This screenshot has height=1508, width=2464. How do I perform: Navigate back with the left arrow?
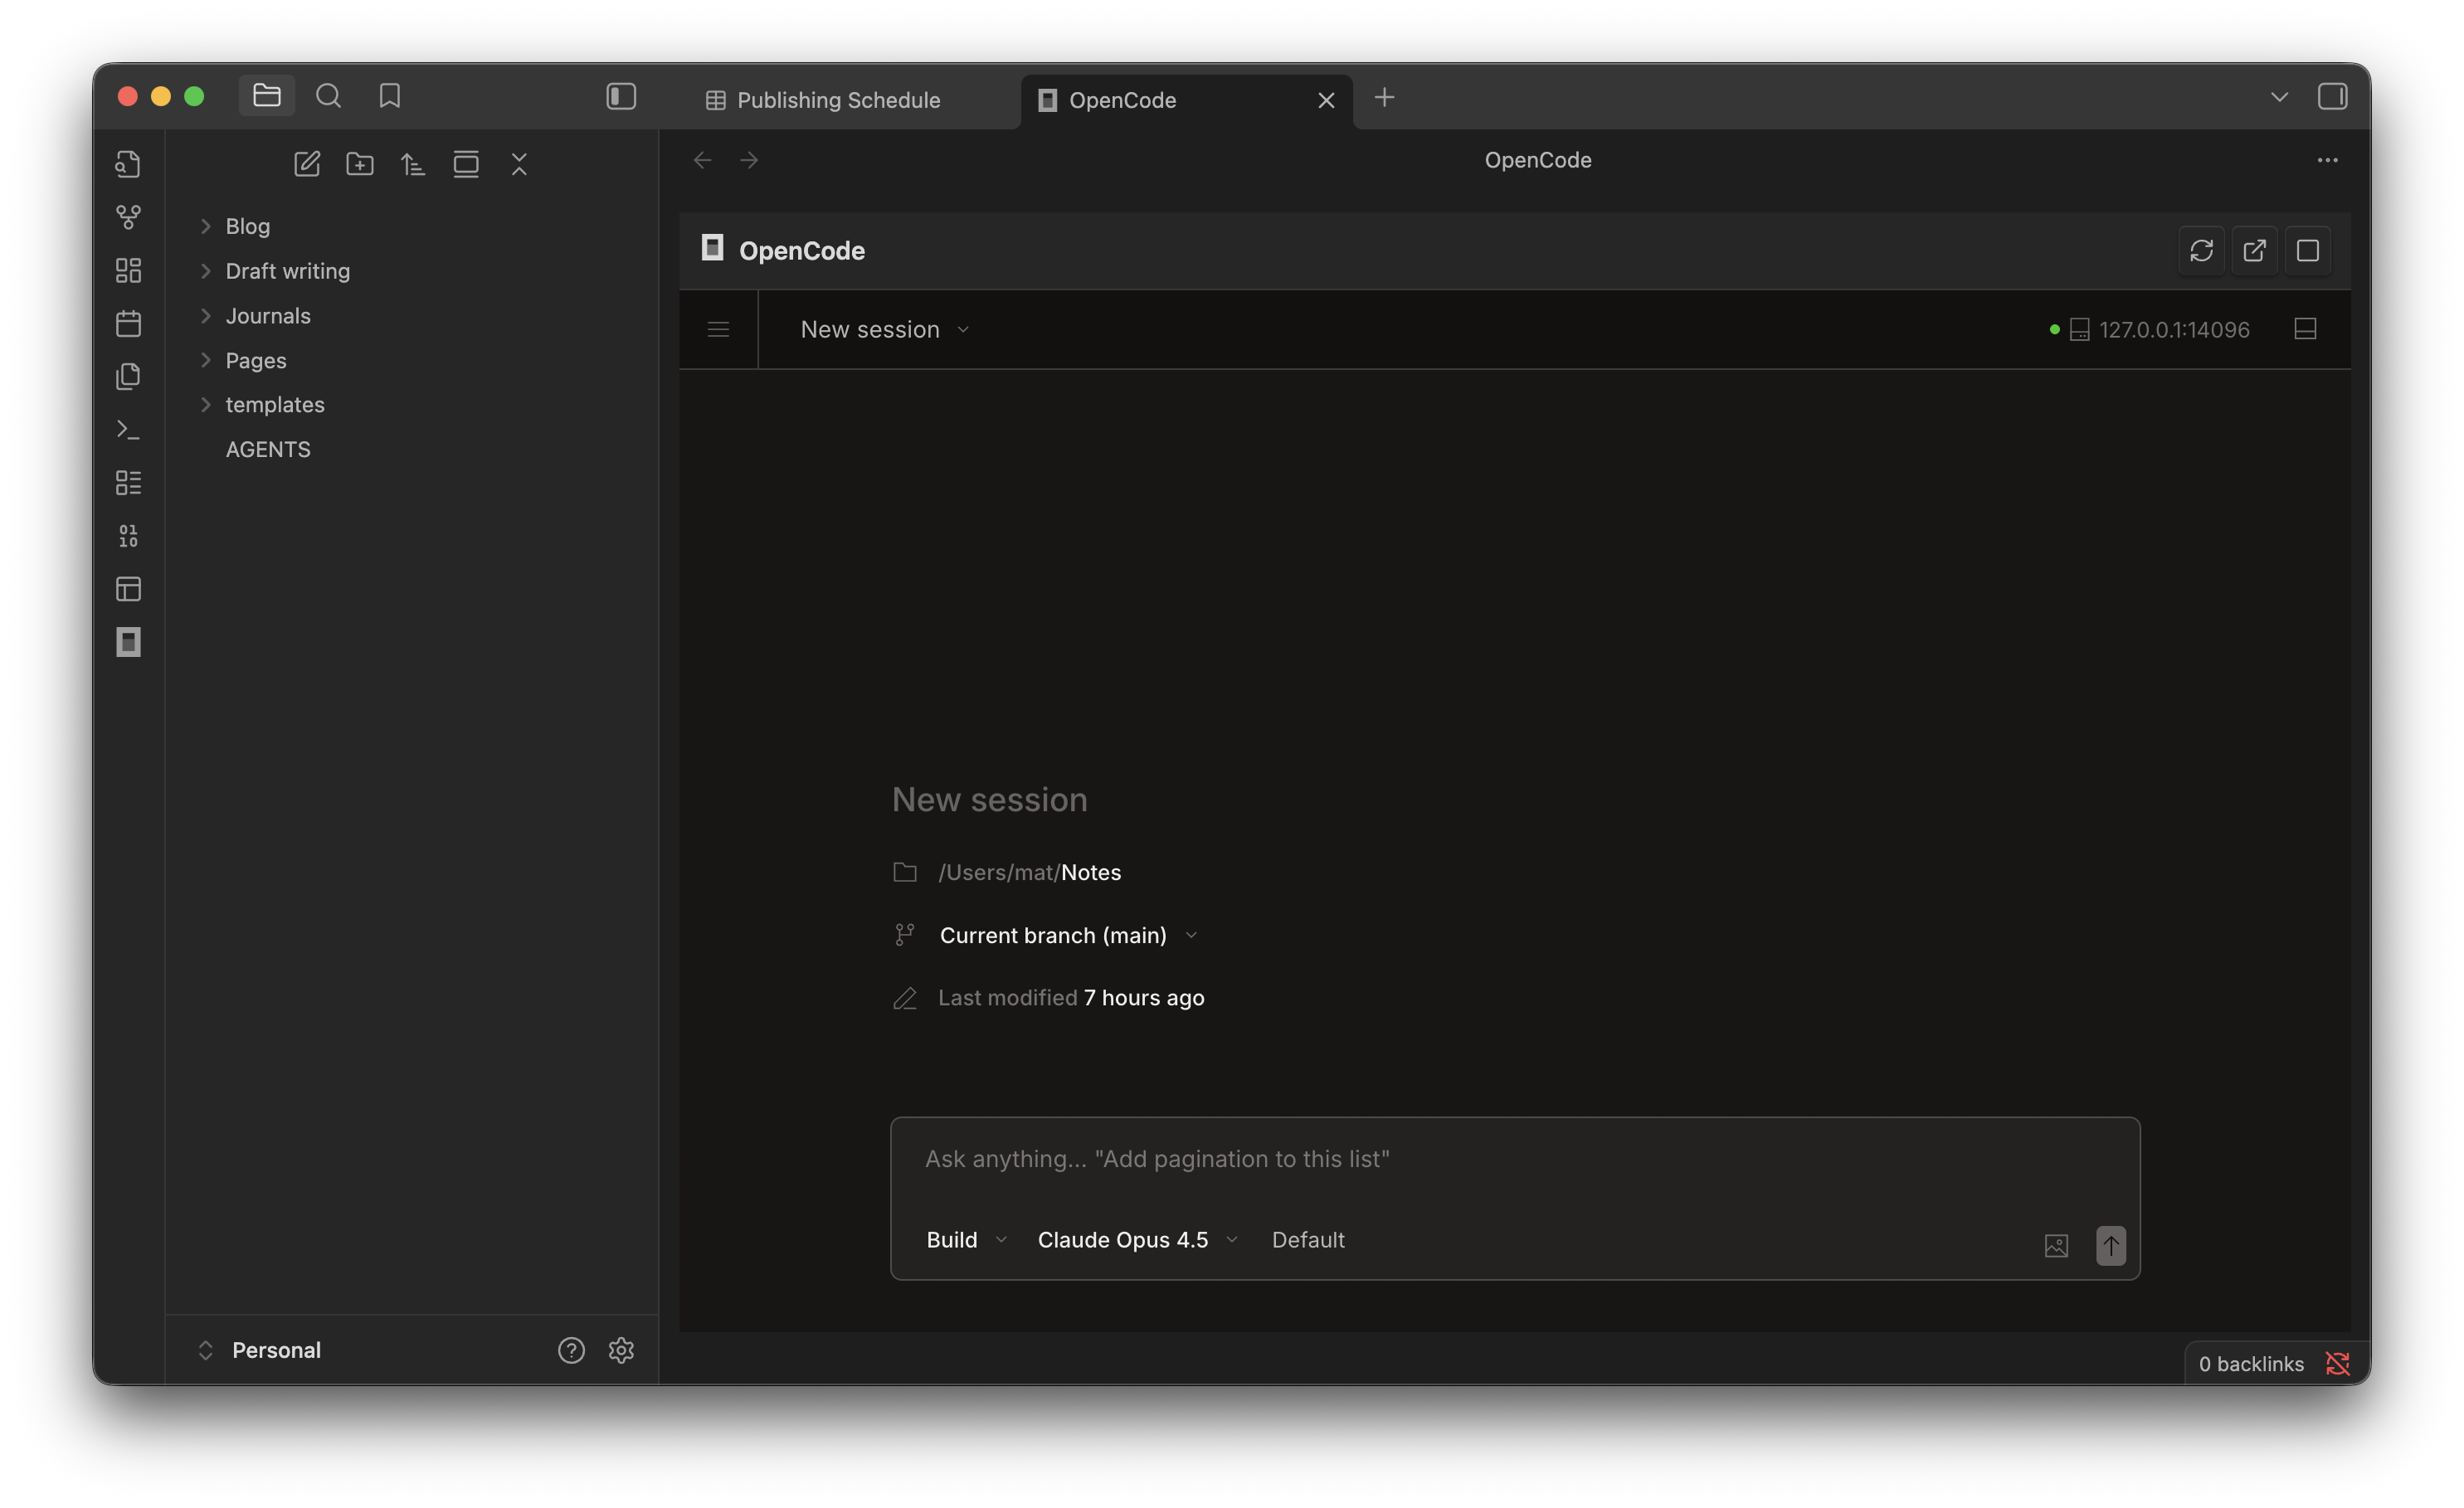click(x=703, y=160)
